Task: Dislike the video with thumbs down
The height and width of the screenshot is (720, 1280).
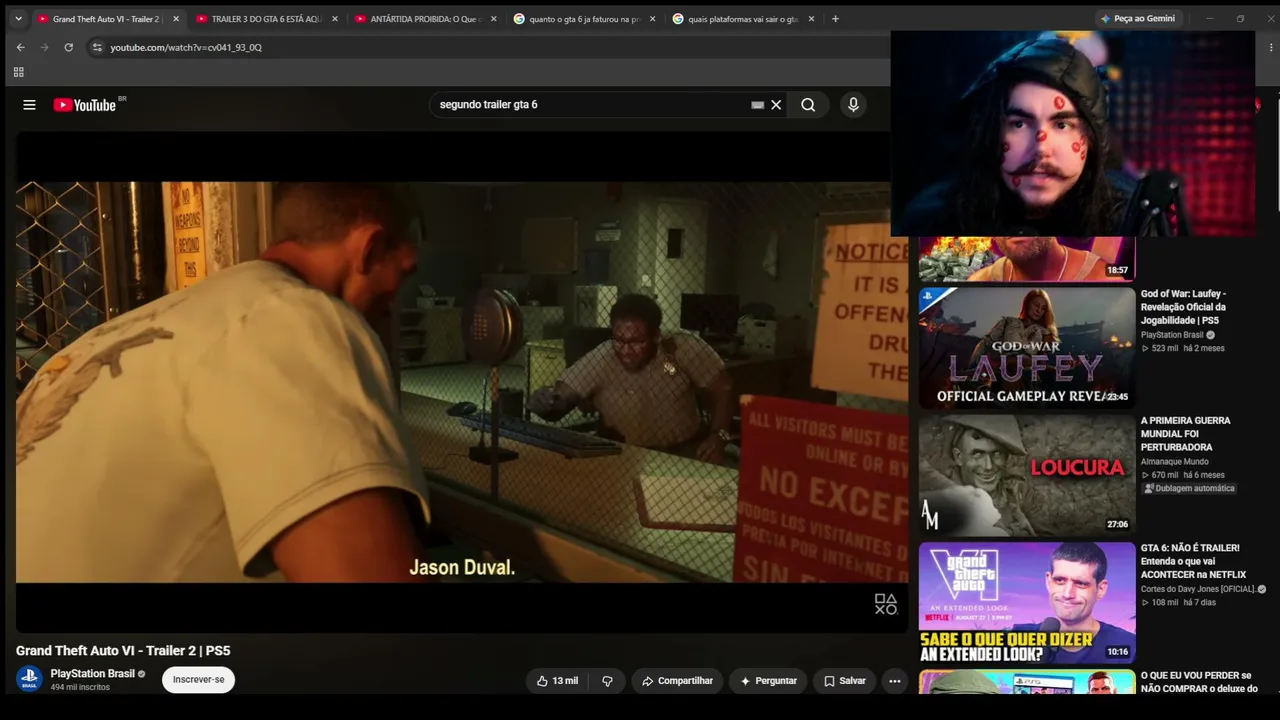Action: tap(607, 681)
